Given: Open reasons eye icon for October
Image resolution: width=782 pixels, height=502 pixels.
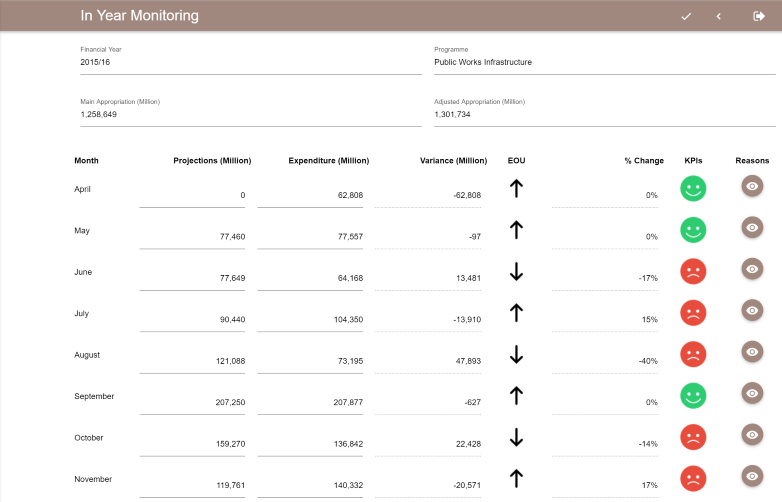Looking at the screenshot, I should pos(752,434).
